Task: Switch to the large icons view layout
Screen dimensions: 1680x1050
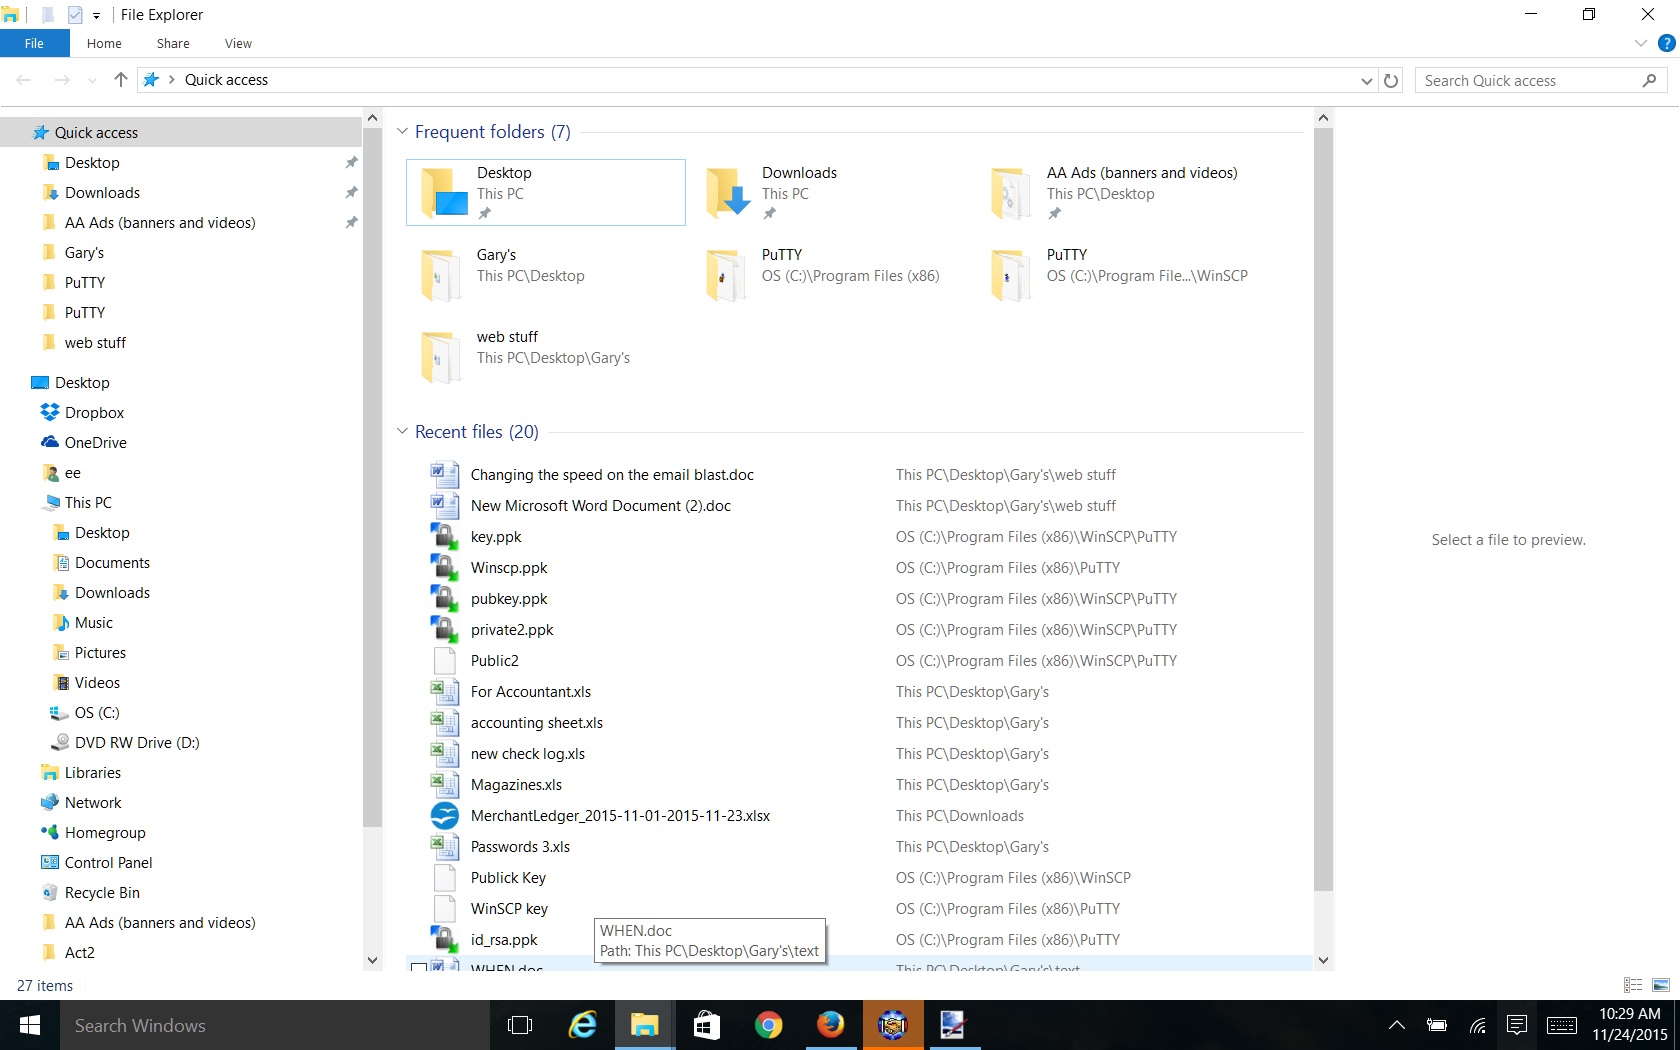Action: [1661, 985]
